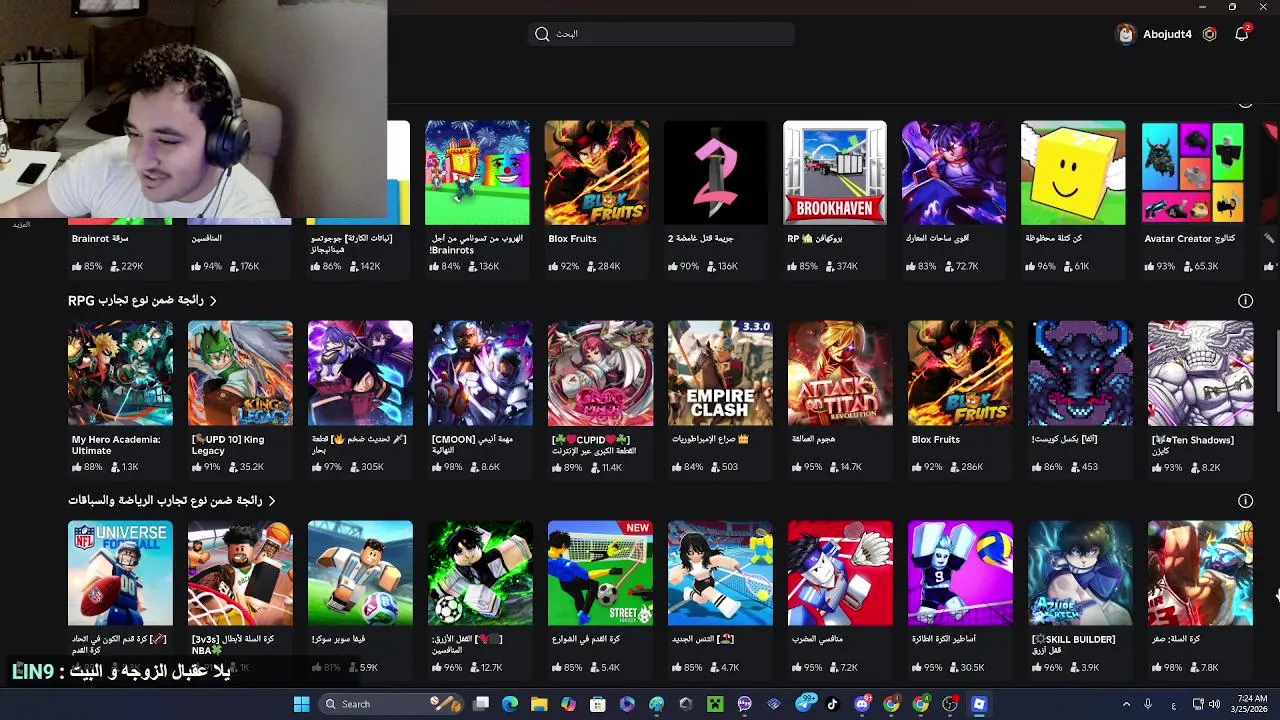Viewport: 1280px width, 720px height.
Task: Switch to Roblox app in the taskbar
Action: tap(979, 704)
